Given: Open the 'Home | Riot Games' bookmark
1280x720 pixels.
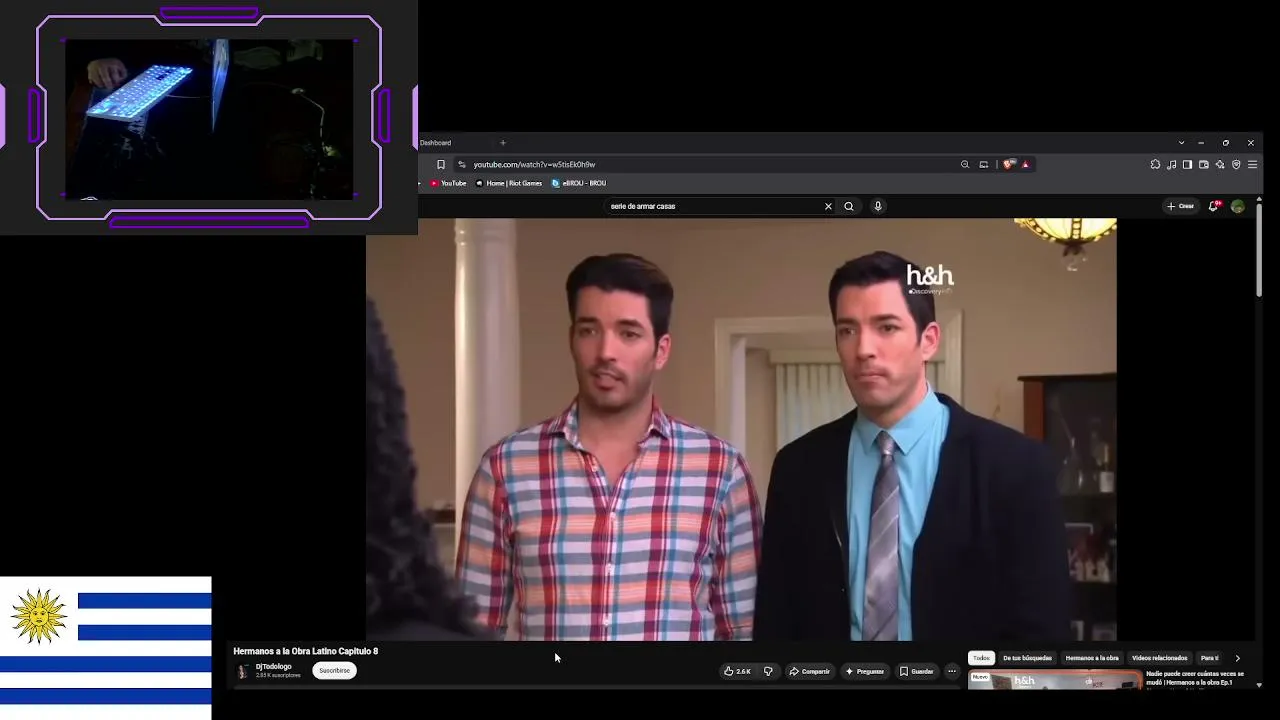Looking at the screenshot, I should point(509,183).
